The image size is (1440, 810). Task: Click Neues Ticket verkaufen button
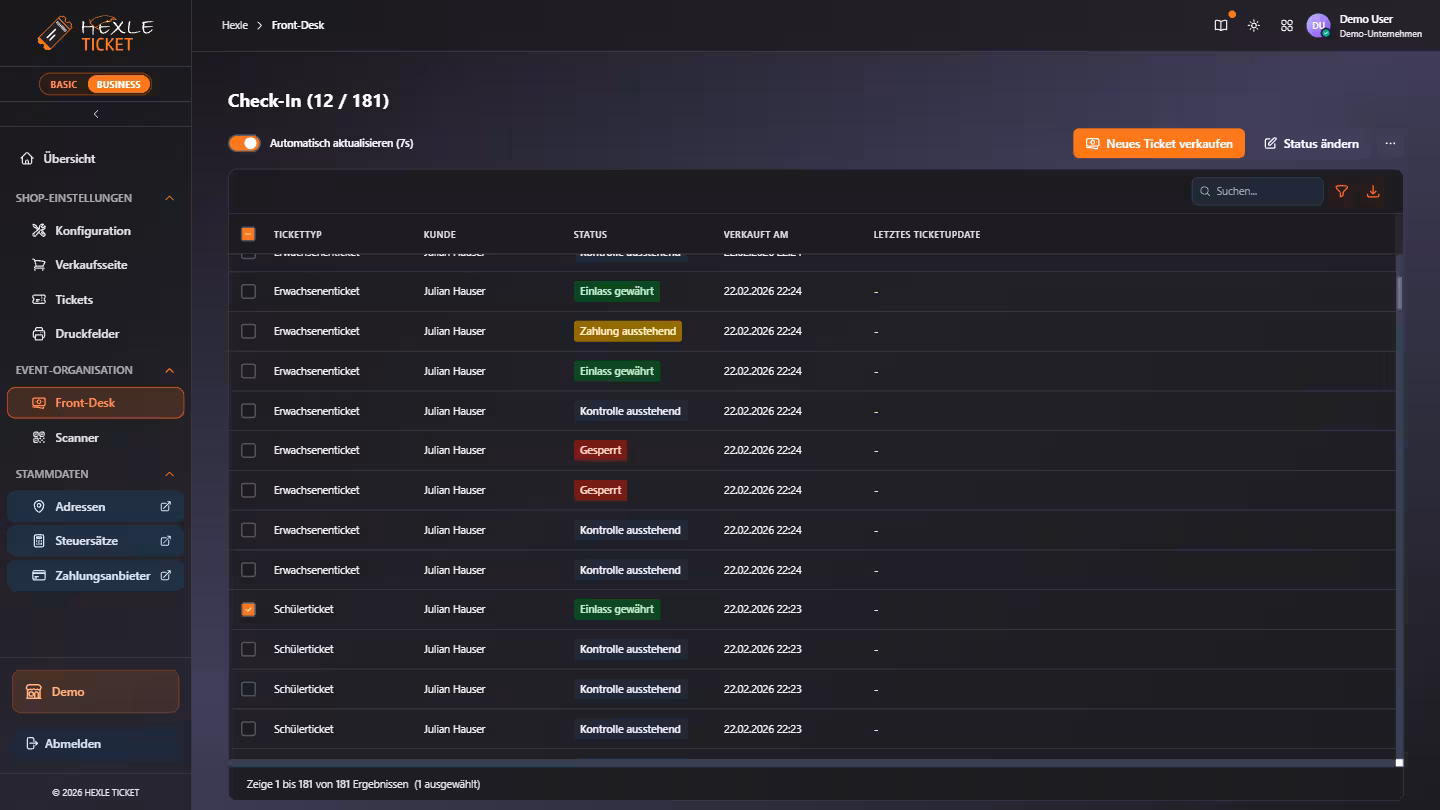coord(1159,143)
